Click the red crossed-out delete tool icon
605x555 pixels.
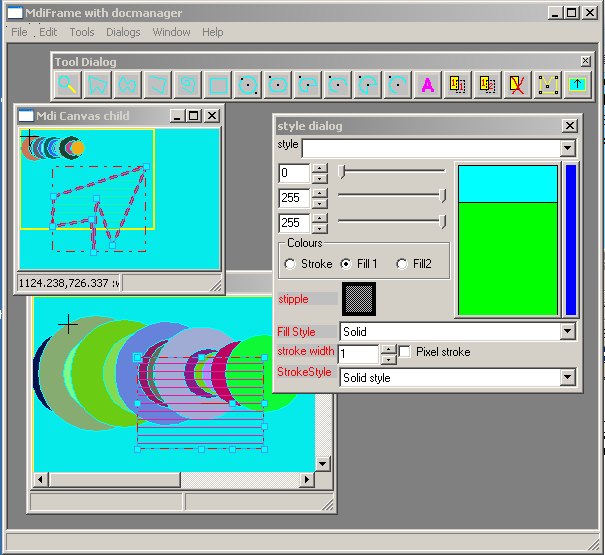click(517, 85)
